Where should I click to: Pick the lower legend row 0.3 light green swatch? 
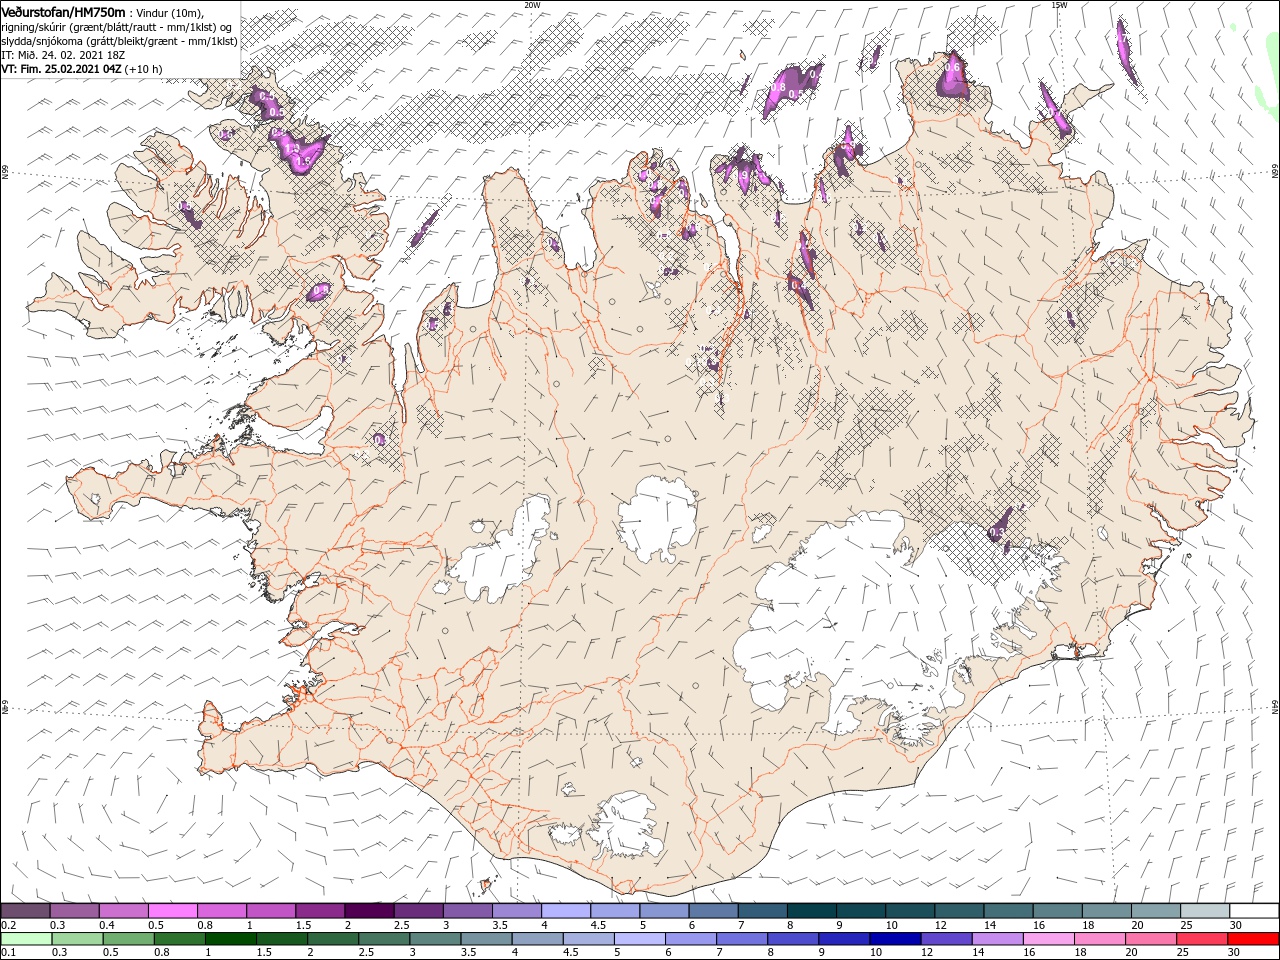click(x=77, y=939)
